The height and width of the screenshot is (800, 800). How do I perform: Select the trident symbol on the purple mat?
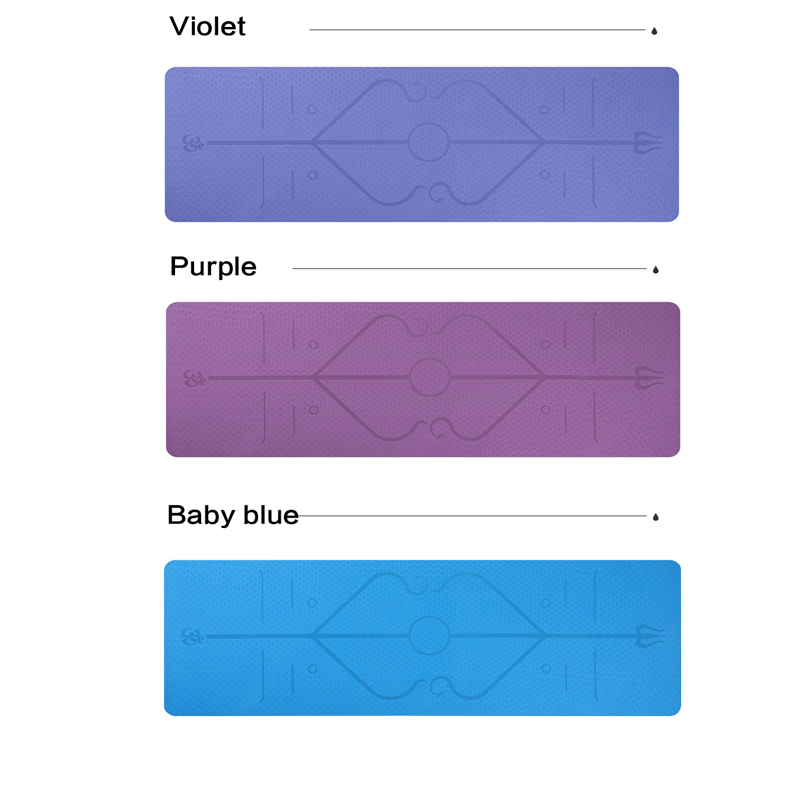click(649, 378)
